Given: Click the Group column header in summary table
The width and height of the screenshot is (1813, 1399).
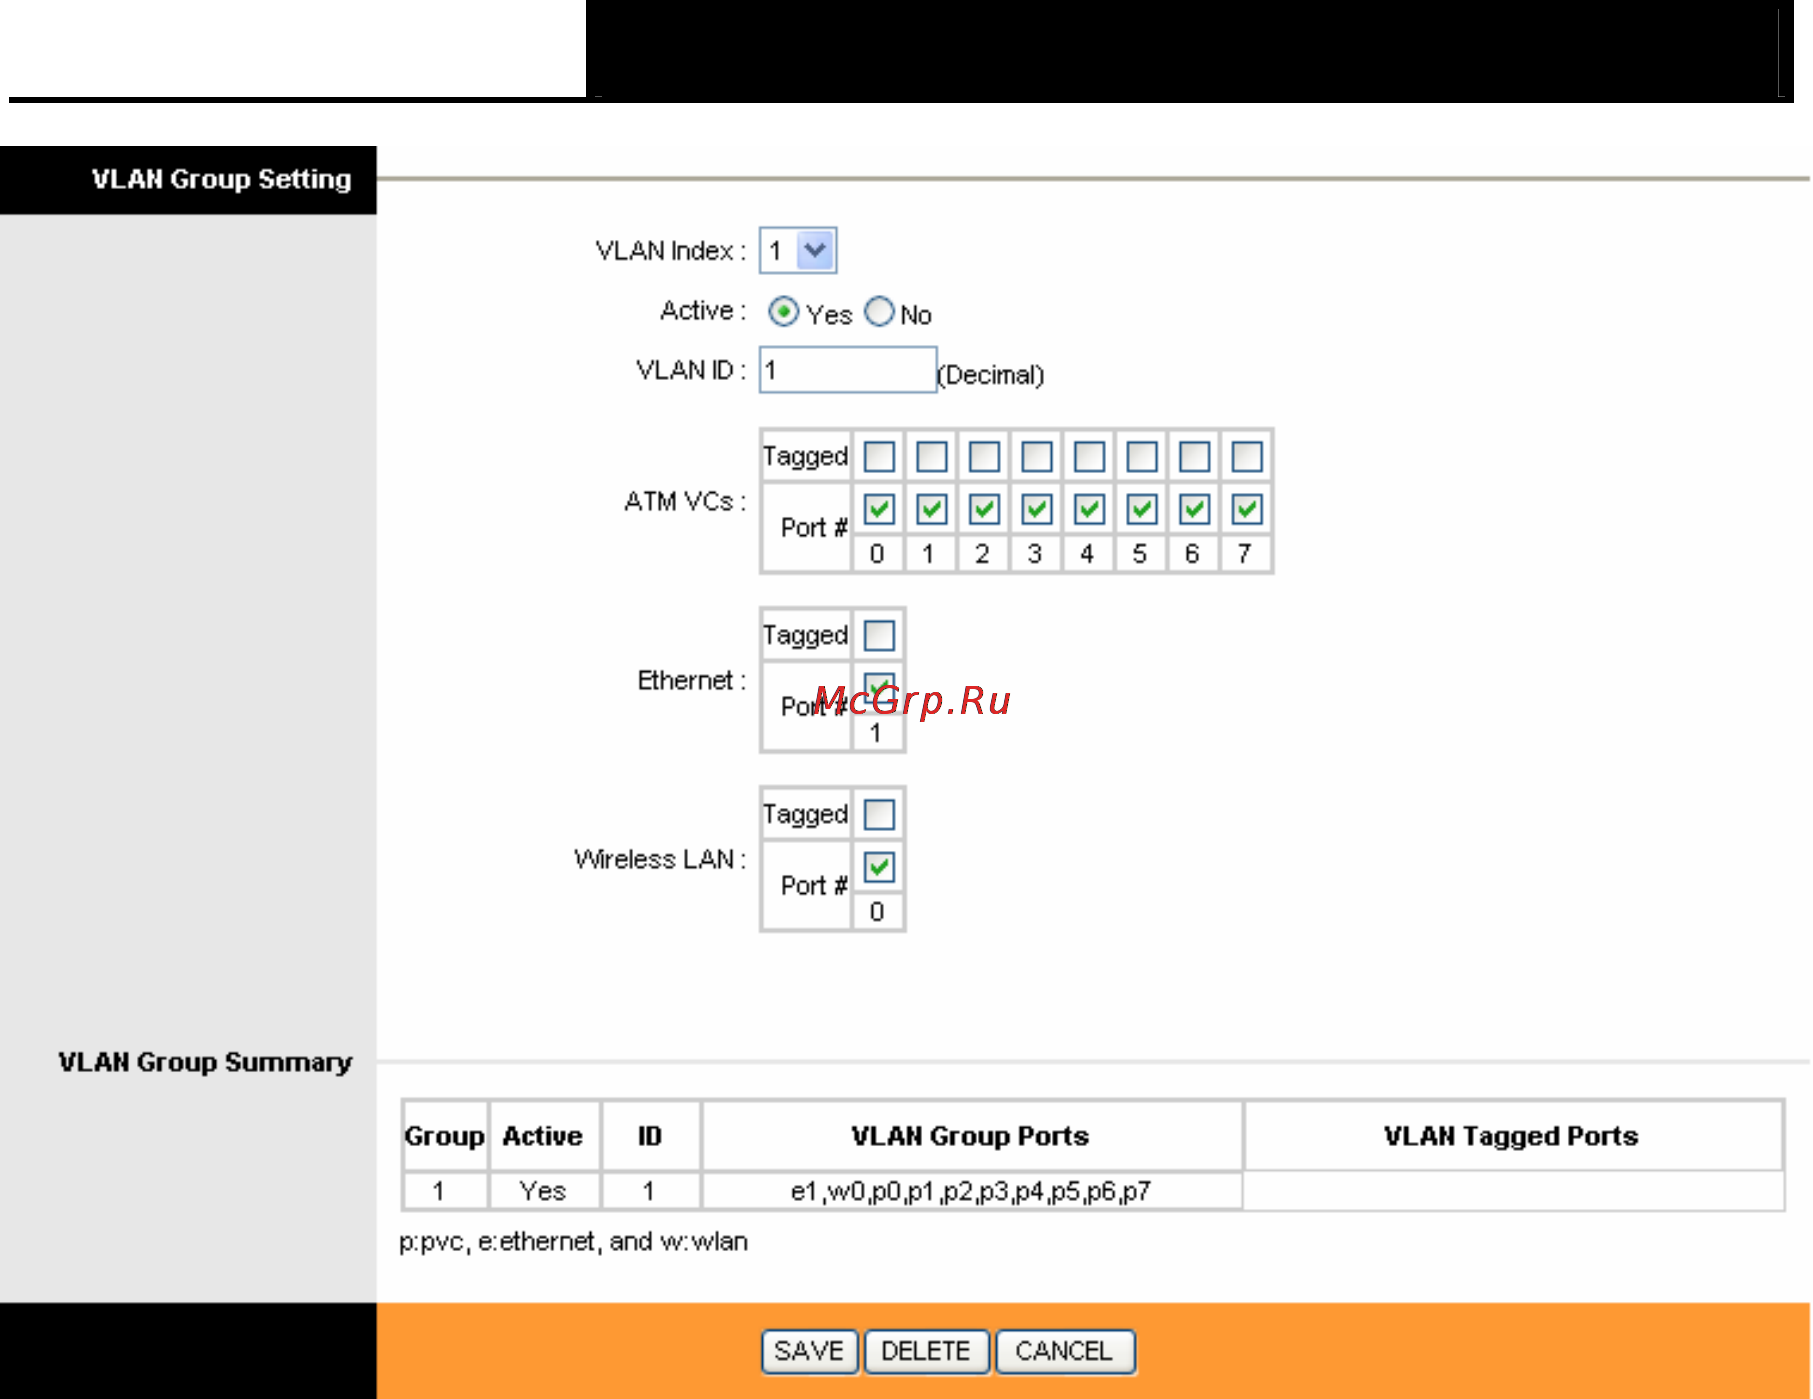Looking at the screenshot, I should coord(445,1136).
